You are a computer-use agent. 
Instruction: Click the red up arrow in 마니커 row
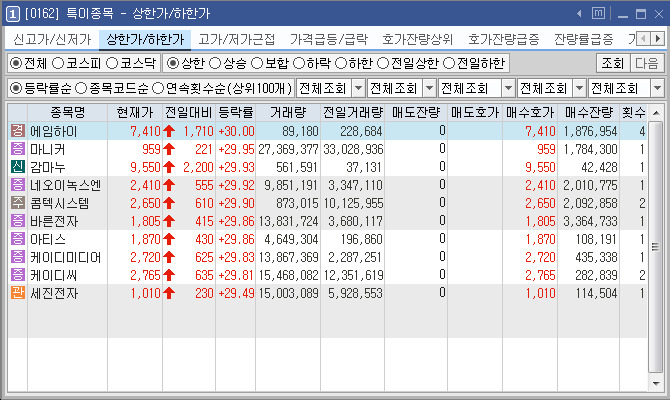click(x=169, y=149)
